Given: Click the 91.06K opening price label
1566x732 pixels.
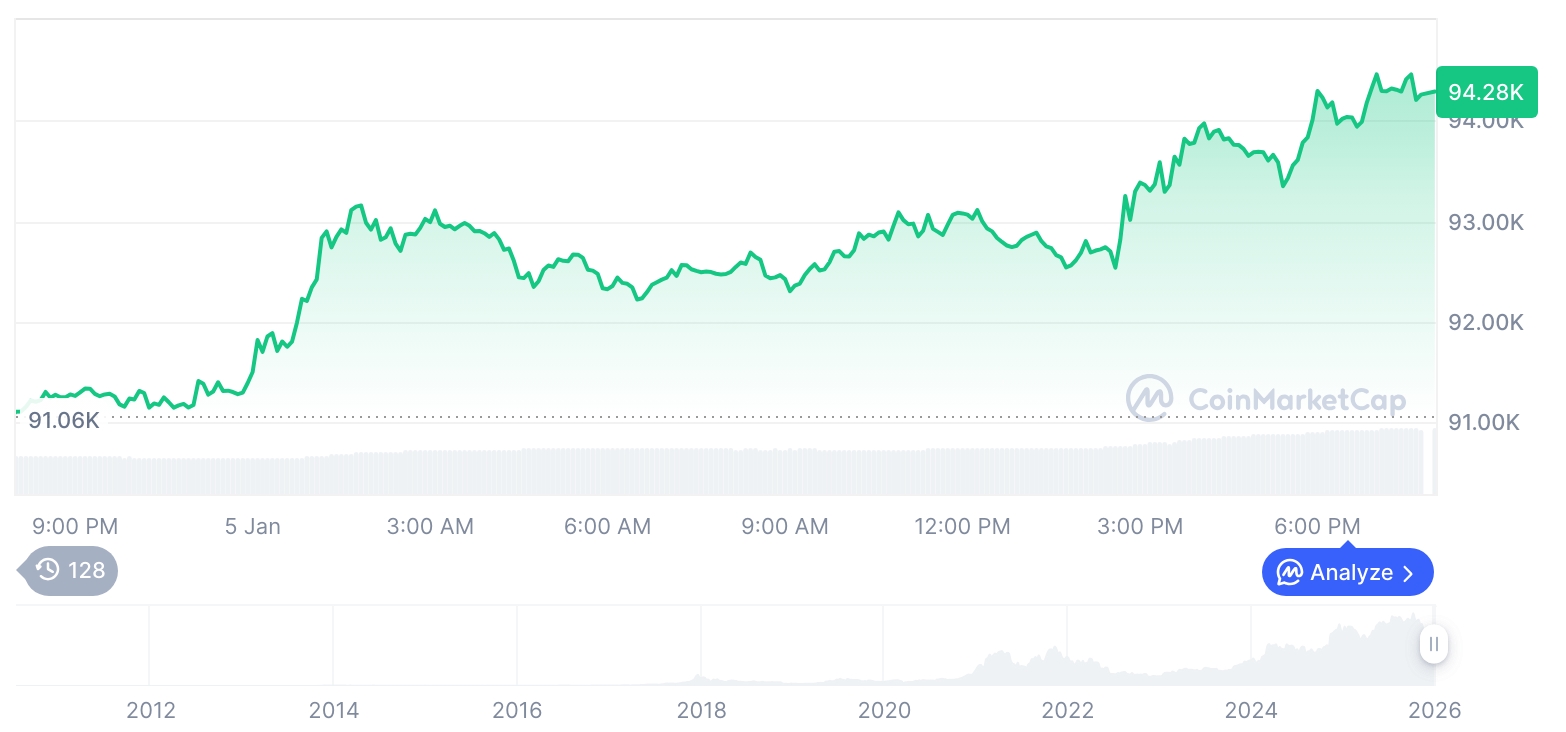Looking at the screenshot, I should [64, 420].
